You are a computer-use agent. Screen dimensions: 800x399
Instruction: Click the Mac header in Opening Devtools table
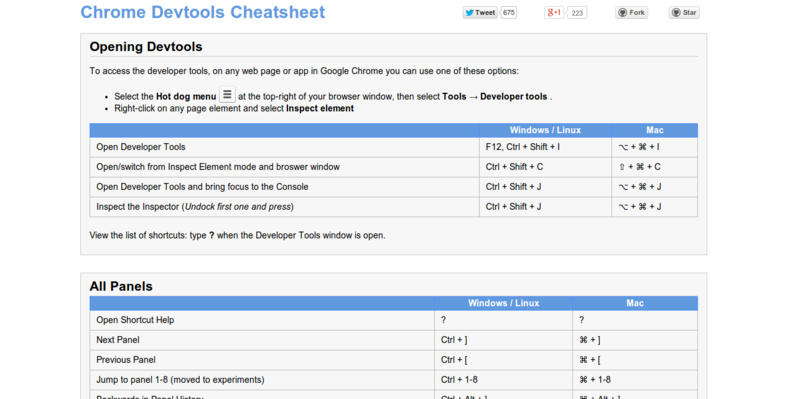coord(655,130)
